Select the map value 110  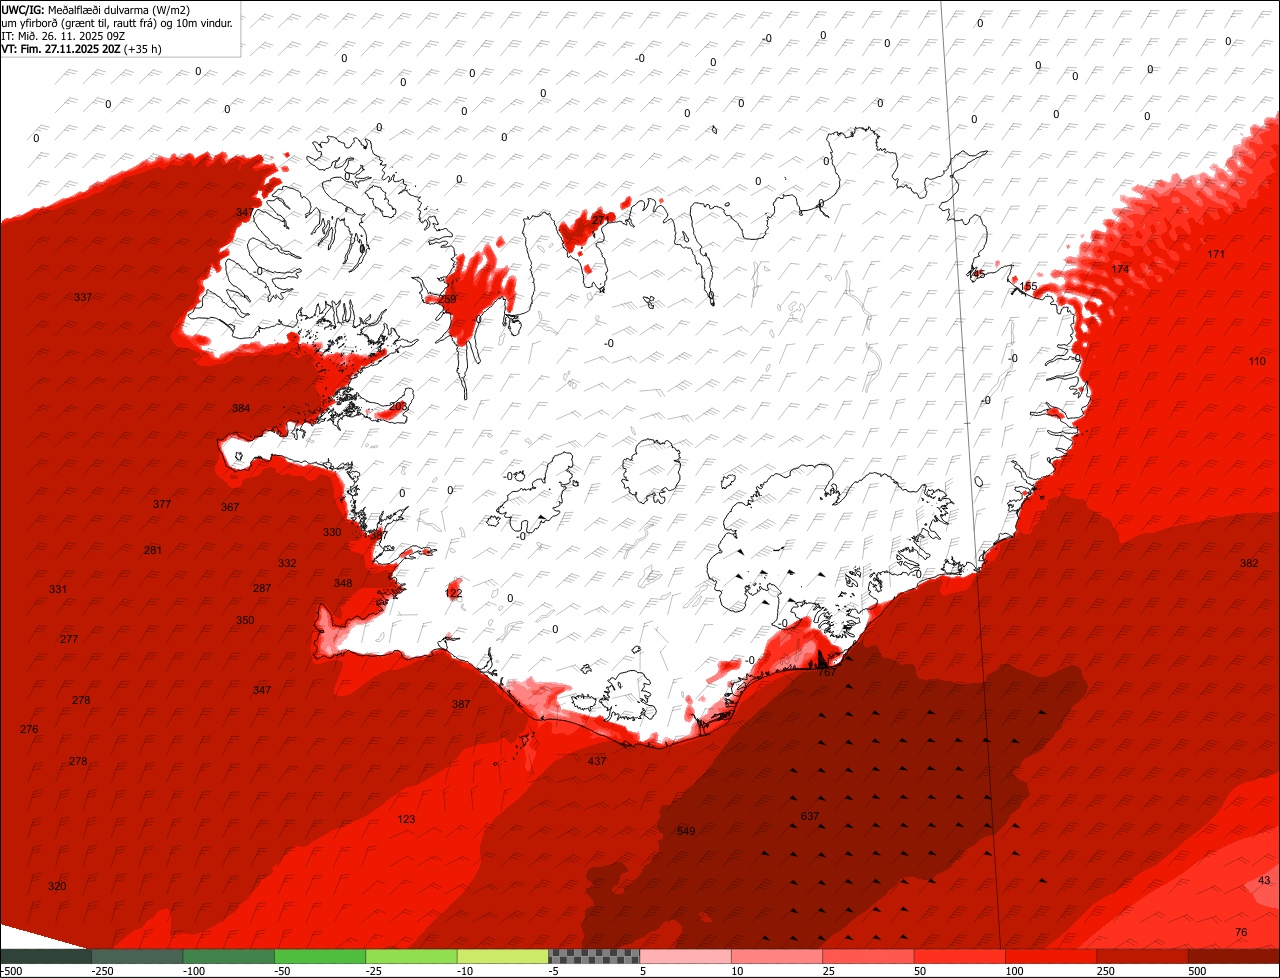tap(1257, 362)
